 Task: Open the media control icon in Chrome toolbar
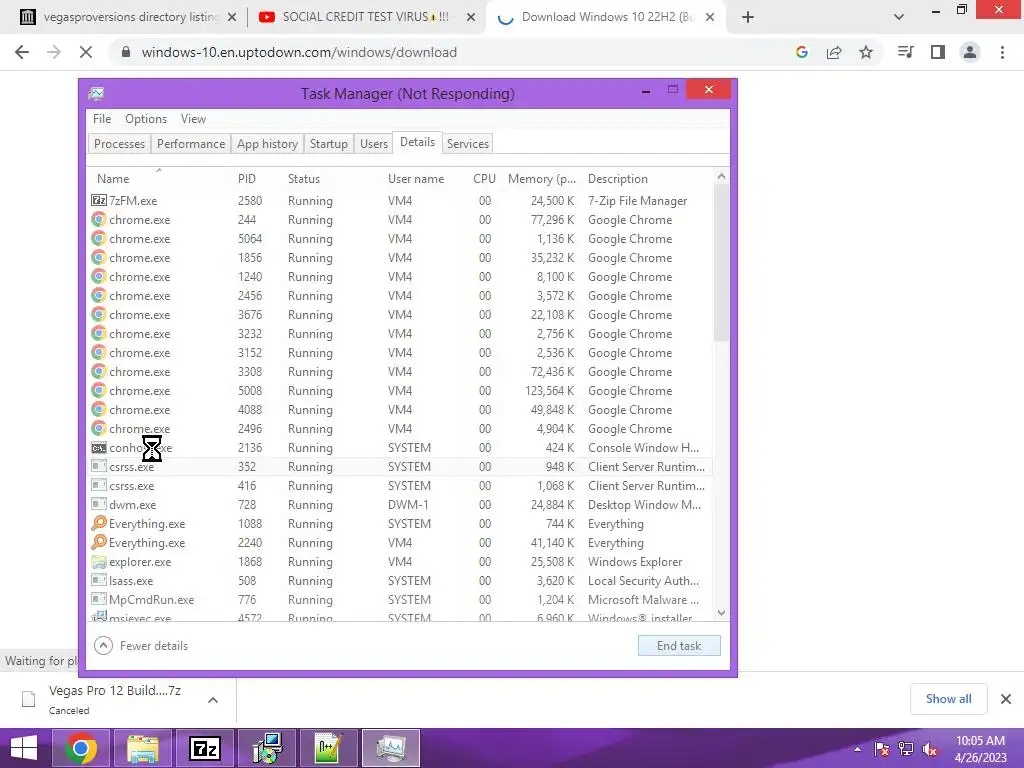point(906,52)
